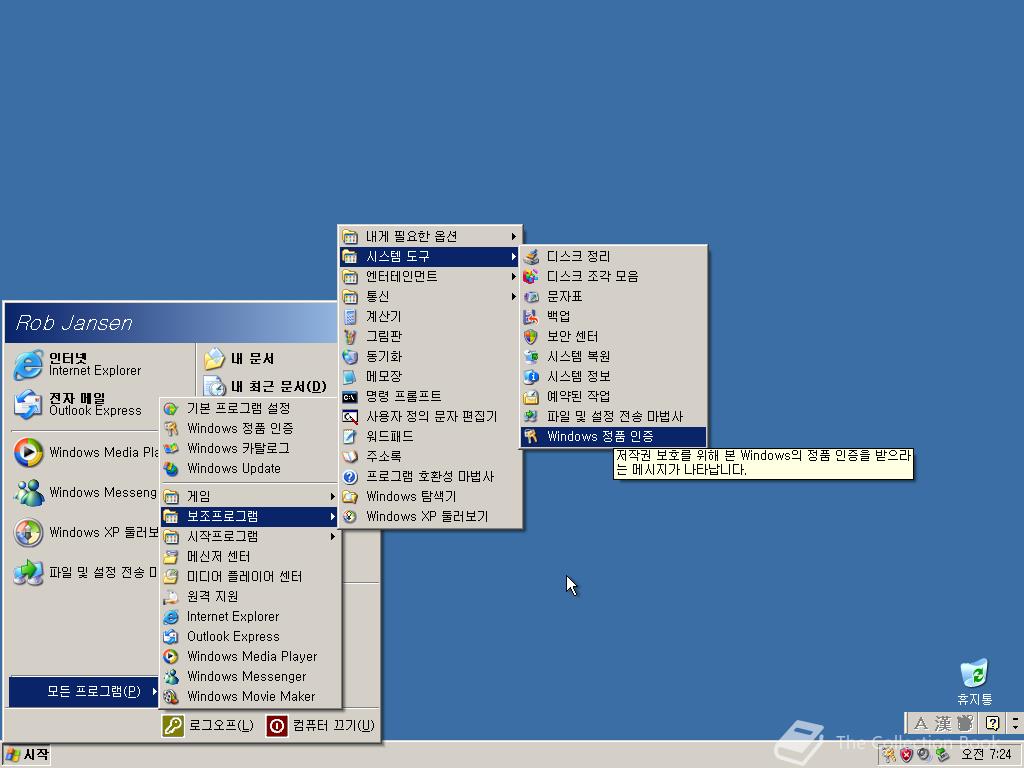Image resolution: width=1024 pixels, height=768 pixels.
Task: Click the 주소록 address book icon
Action: pos(350,456)
